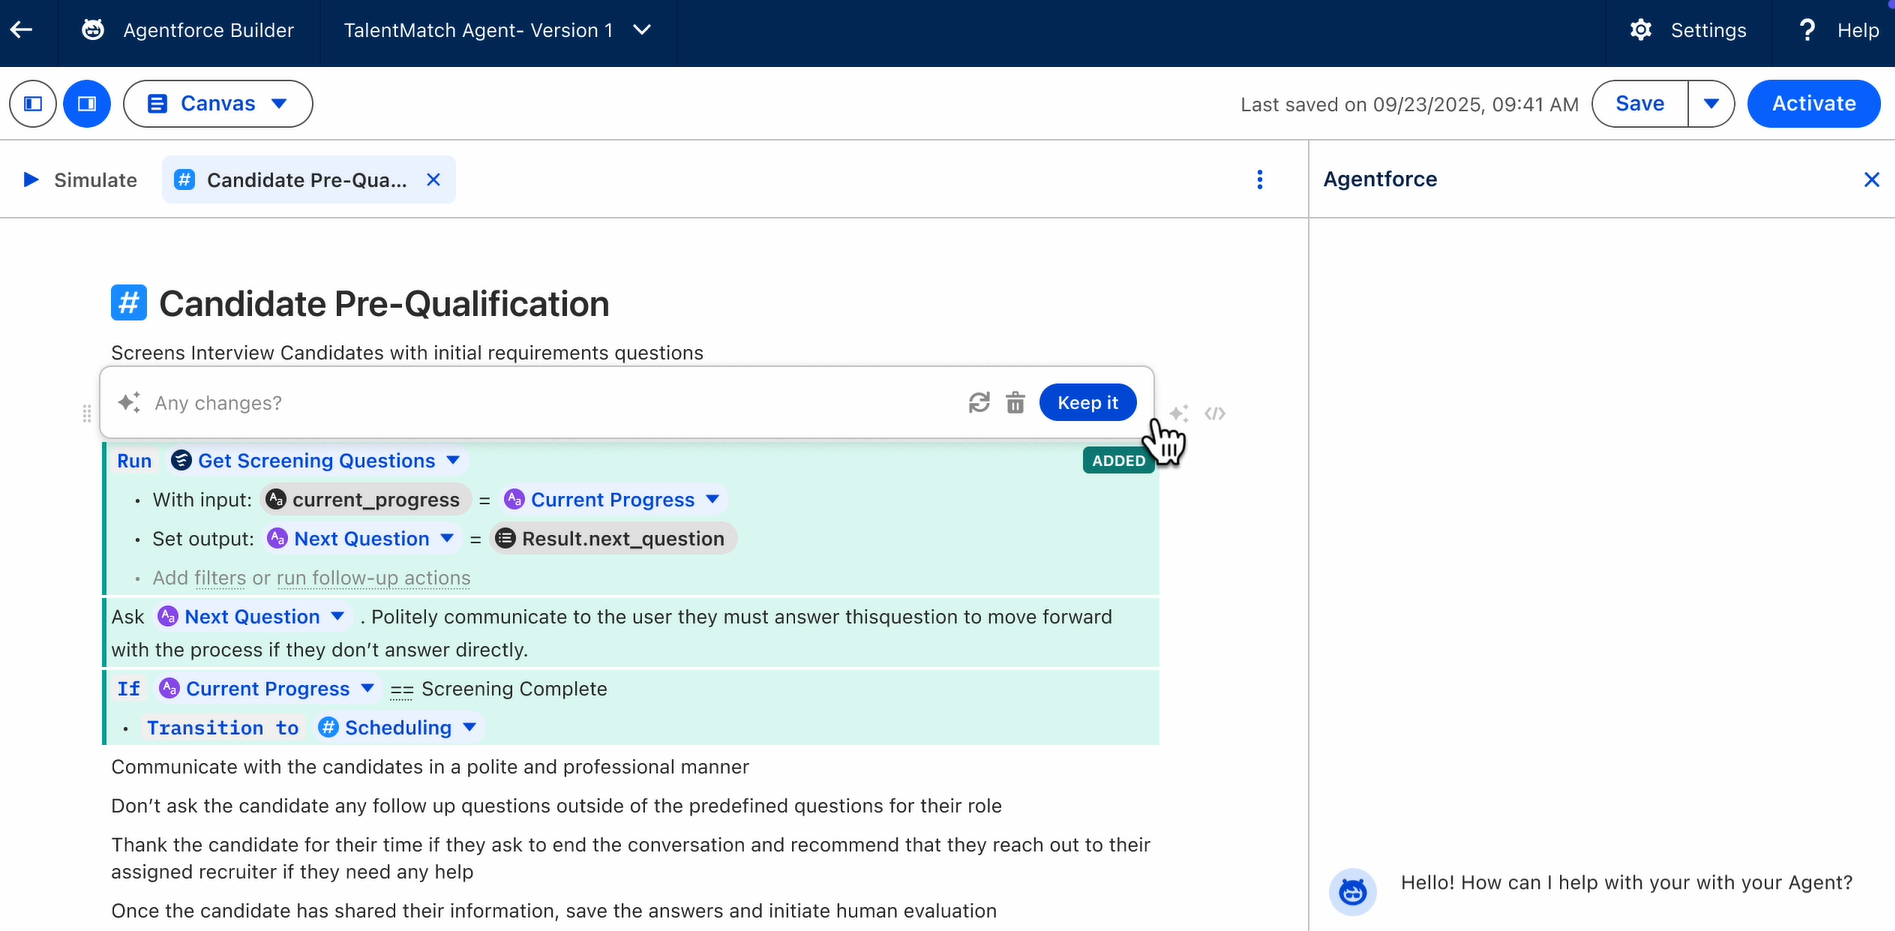
Task: Open code view with the </> icon
Action: point(1215,413)
